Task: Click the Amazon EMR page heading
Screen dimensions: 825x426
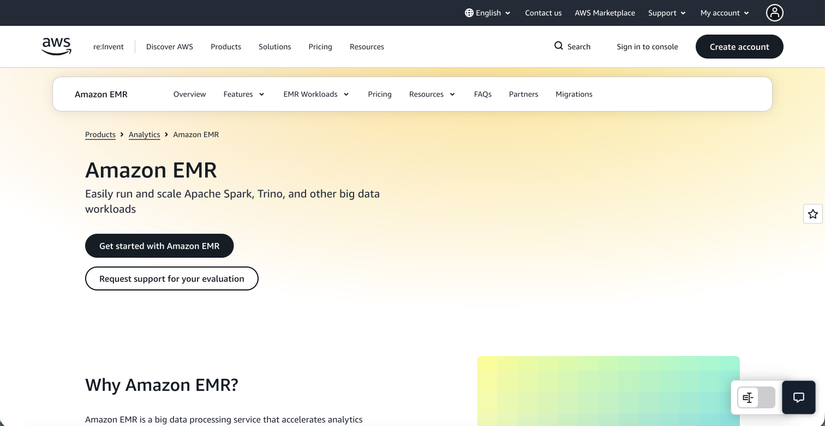Action: pyautogui.click(x=151, y=170)
